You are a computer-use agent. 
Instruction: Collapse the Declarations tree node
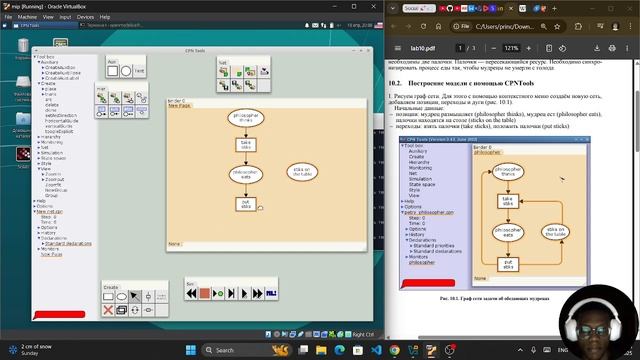(39, 238)
